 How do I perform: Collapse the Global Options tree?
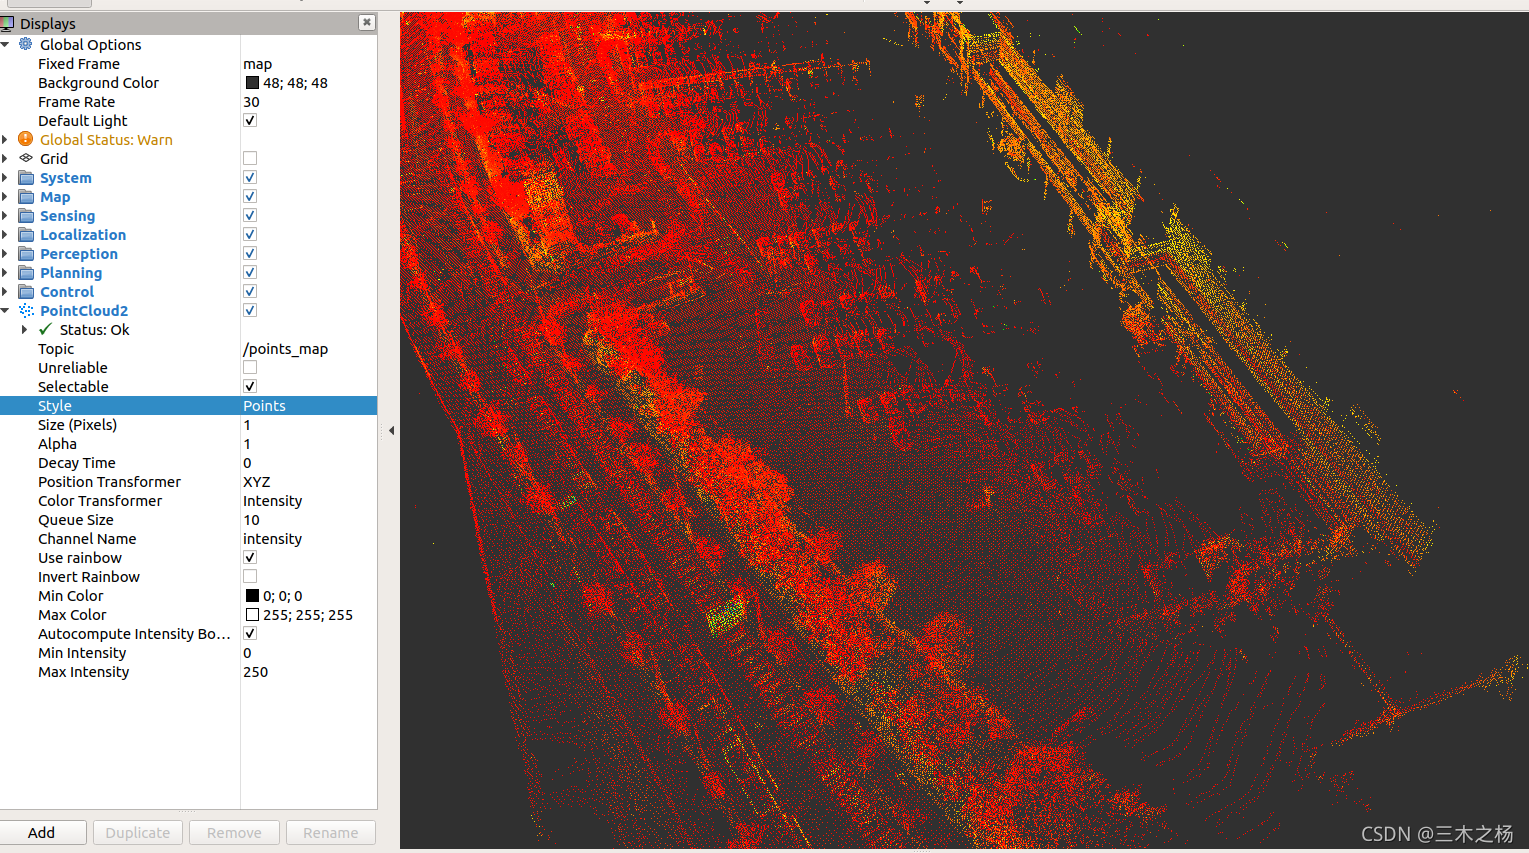(5, 44)
